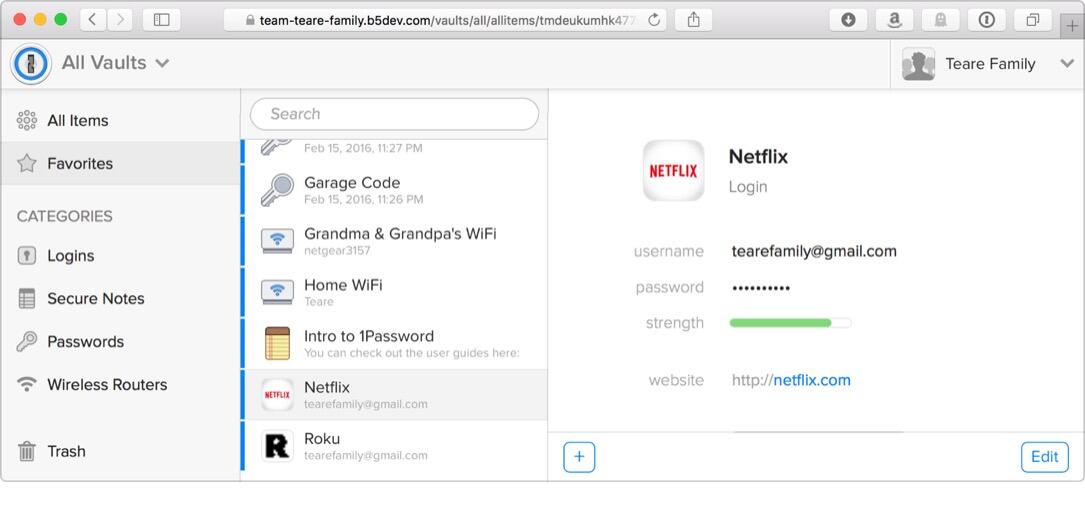The image size is (1085, 513).
Task: Go back with Safari back arrow
Action: pos(93,20)
